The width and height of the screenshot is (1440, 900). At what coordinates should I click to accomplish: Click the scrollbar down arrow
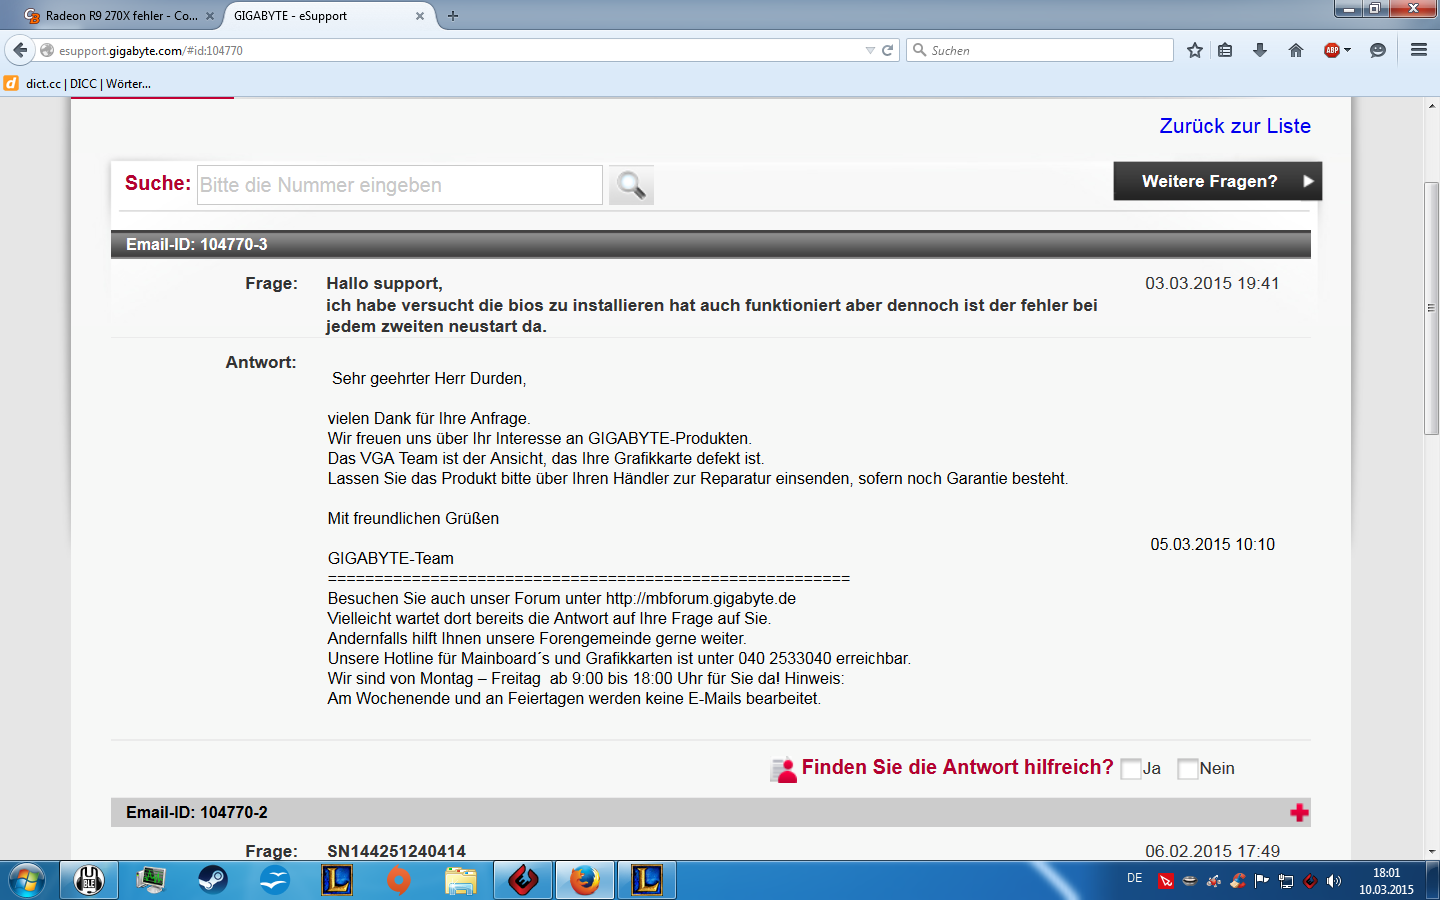(x=1431, y=851)
